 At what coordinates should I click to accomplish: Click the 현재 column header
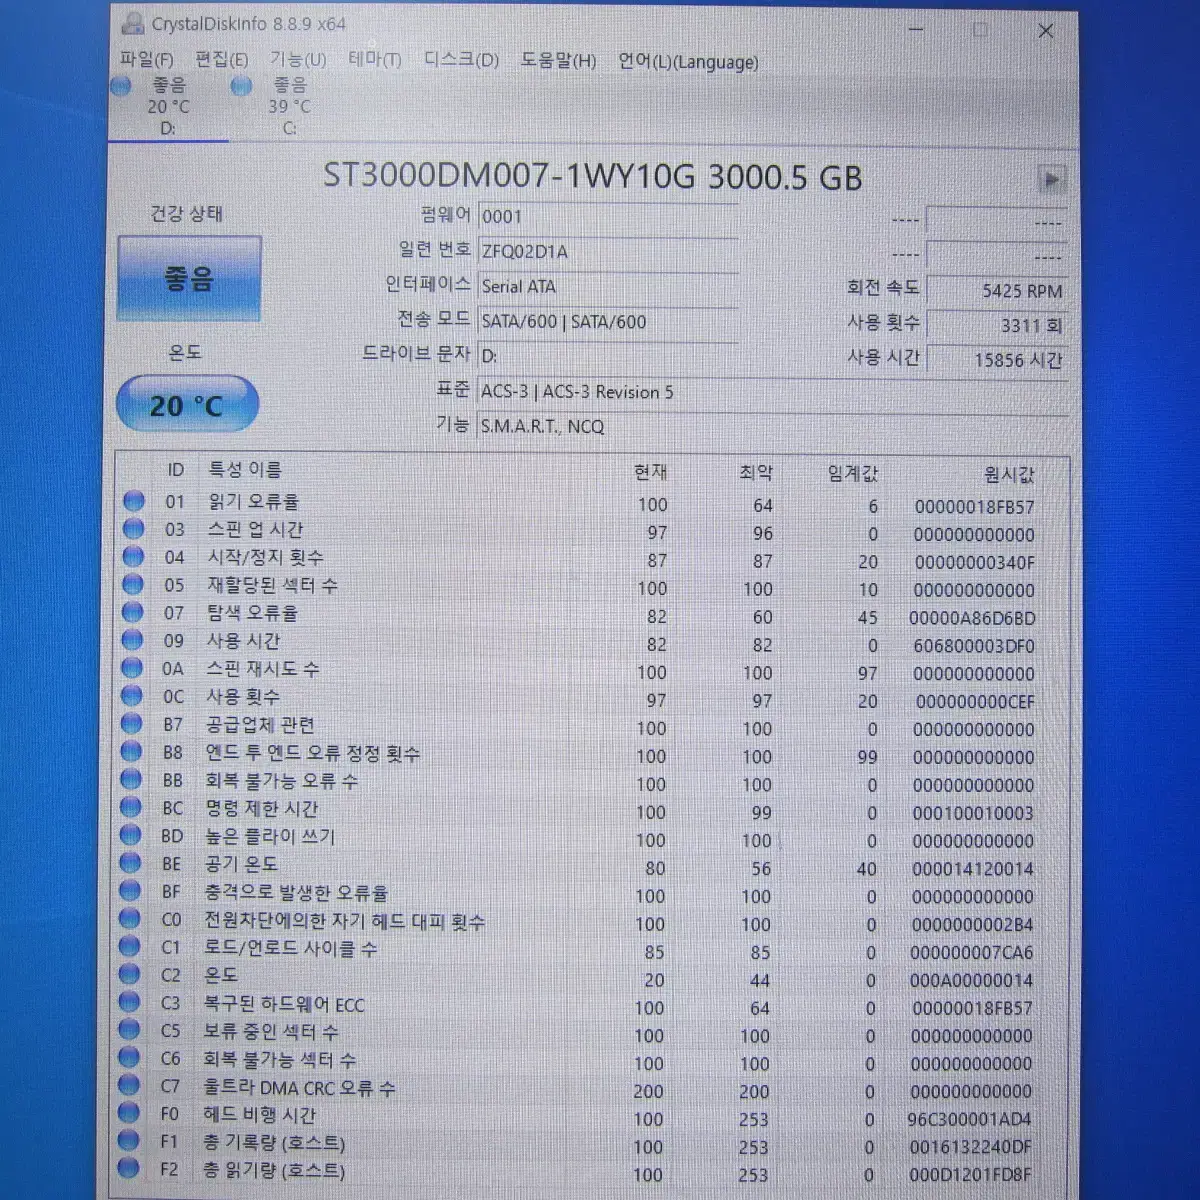[x=650, y=472]
